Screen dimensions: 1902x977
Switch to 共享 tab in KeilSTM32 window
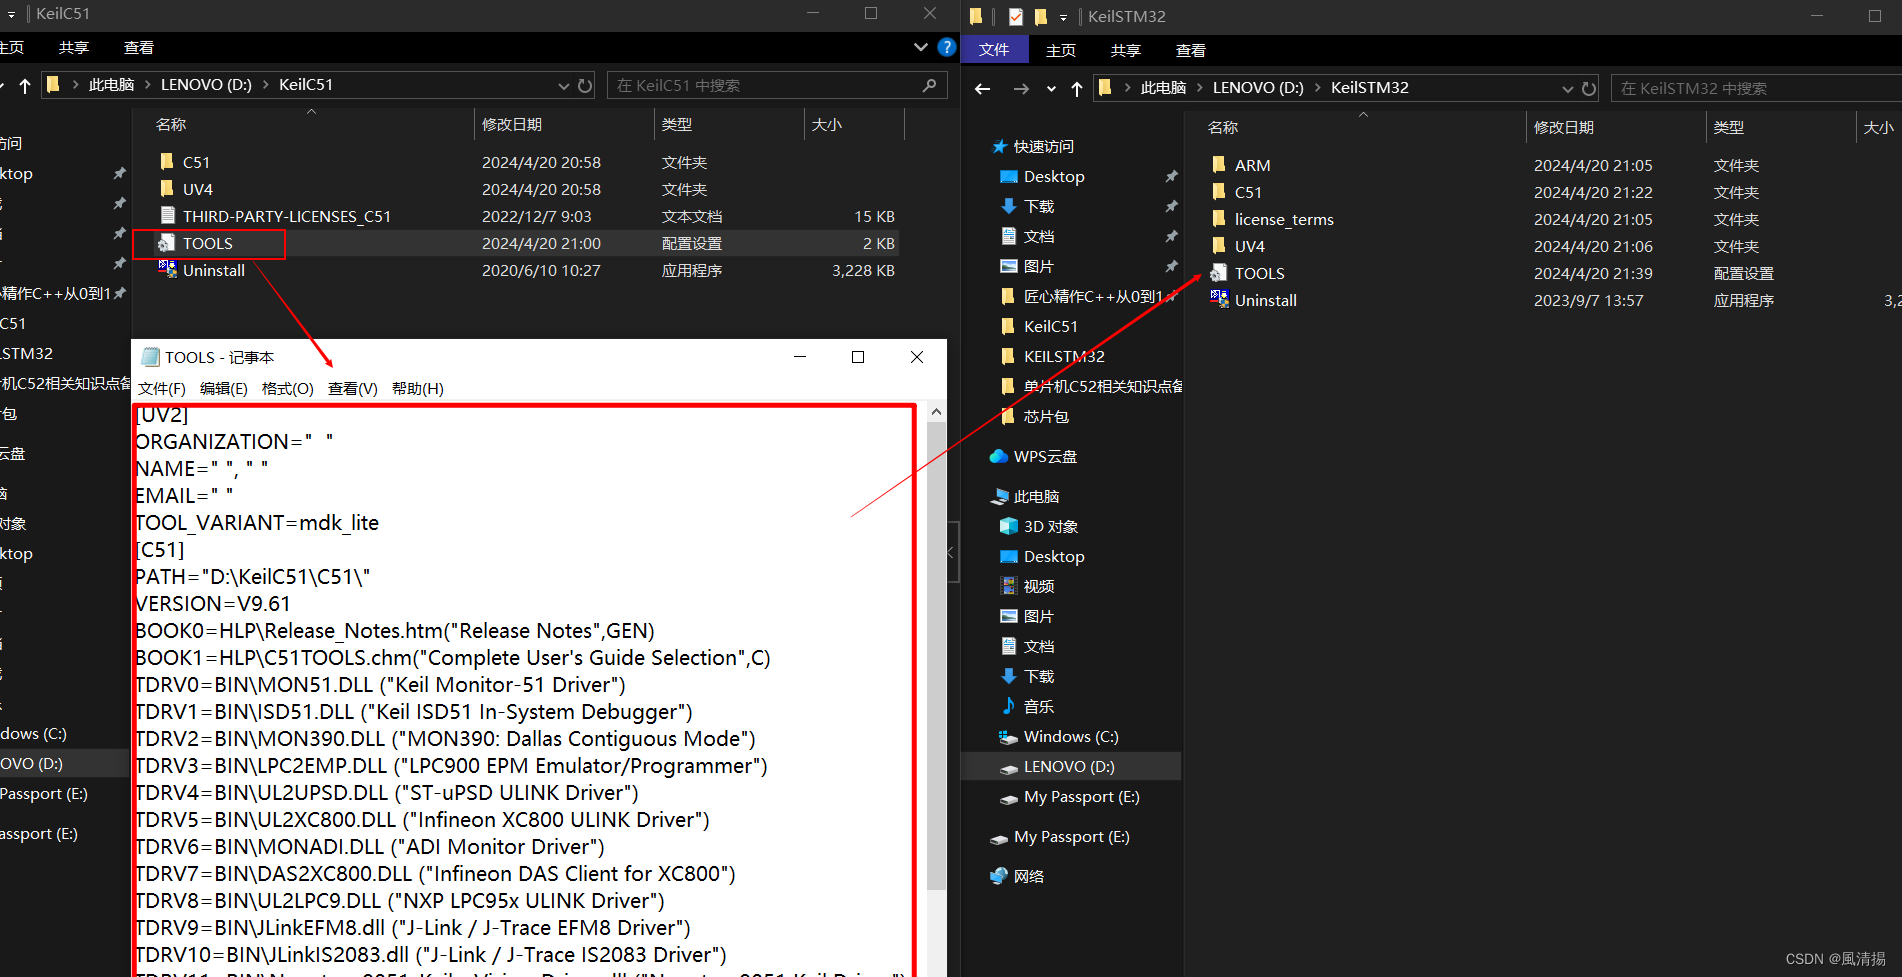(1126, 50)
